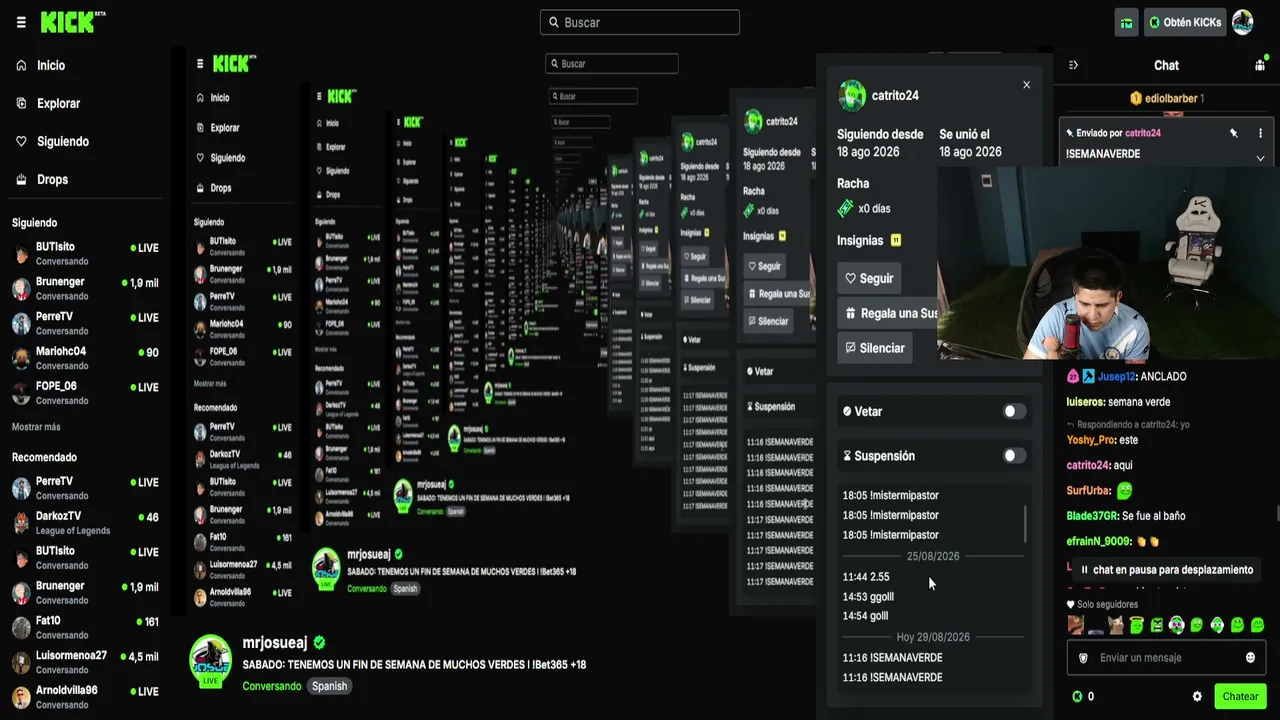
Task: Click the Spanish language tag
Action: [x=329, y=686]
